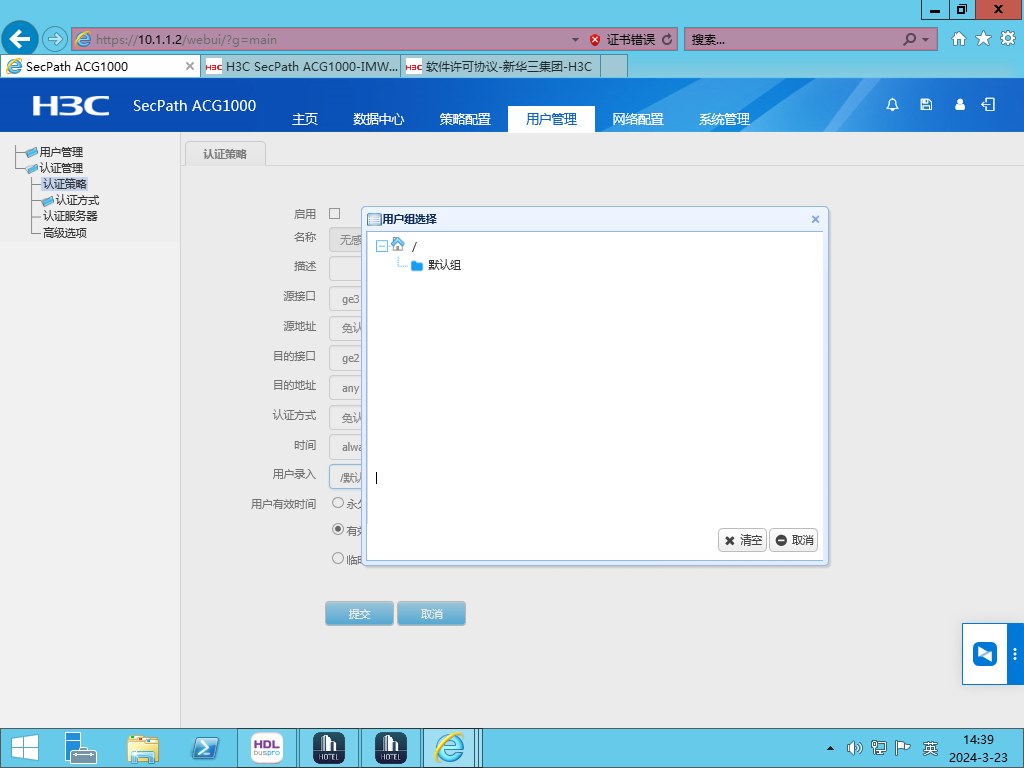Click the form 取消 button

tap(432, 614)
